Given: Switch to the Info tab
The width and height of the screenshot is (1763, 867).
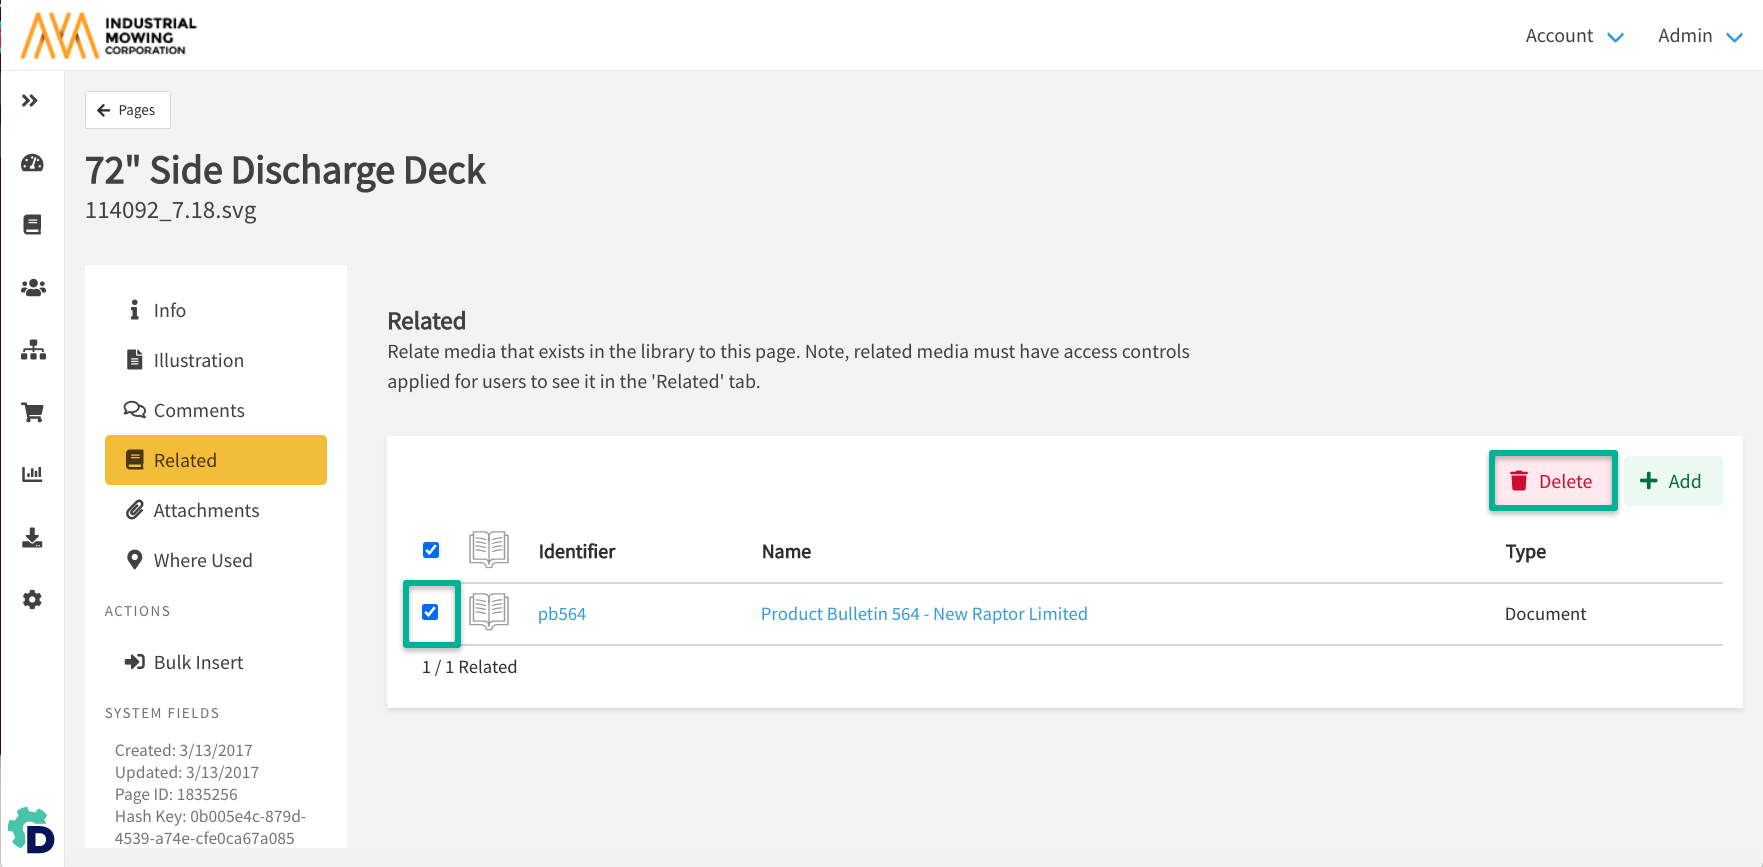Looking at the screenshot, I should 169,310.
